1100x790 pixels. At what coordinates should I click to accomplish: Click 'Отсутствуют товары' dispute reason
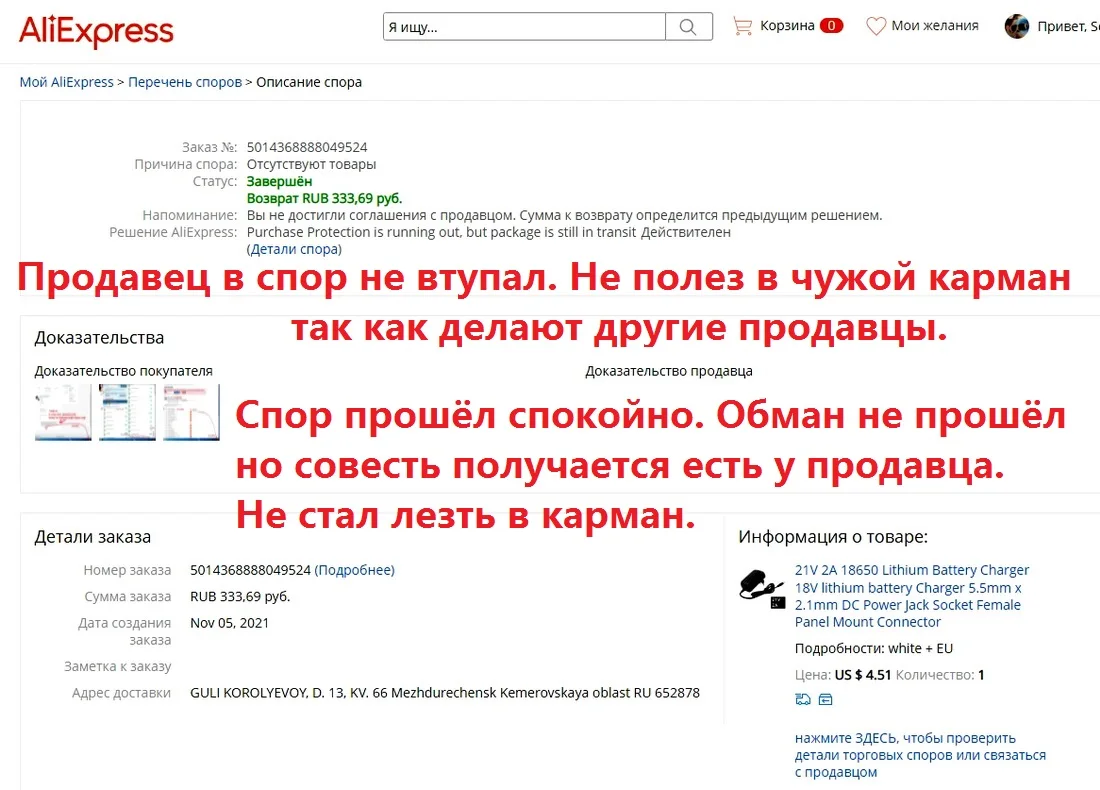(311, 164)
